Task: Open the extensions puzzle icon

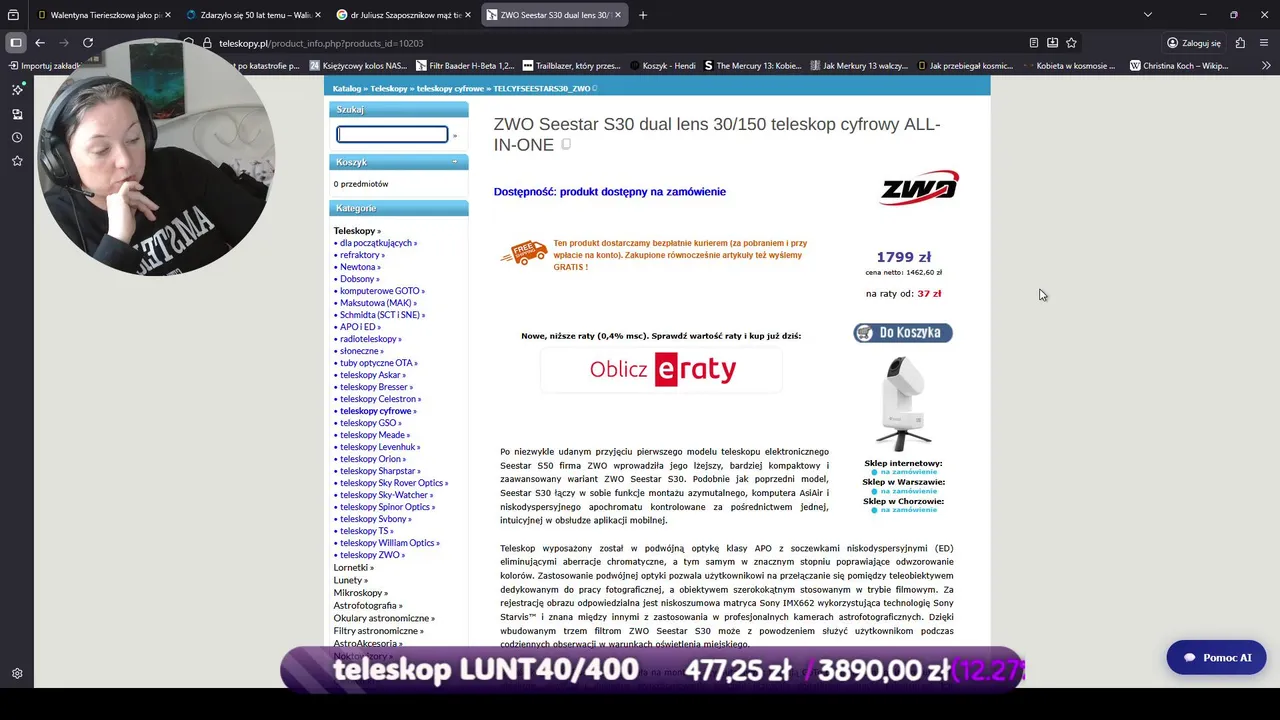Action: (x=1240, y=43)
